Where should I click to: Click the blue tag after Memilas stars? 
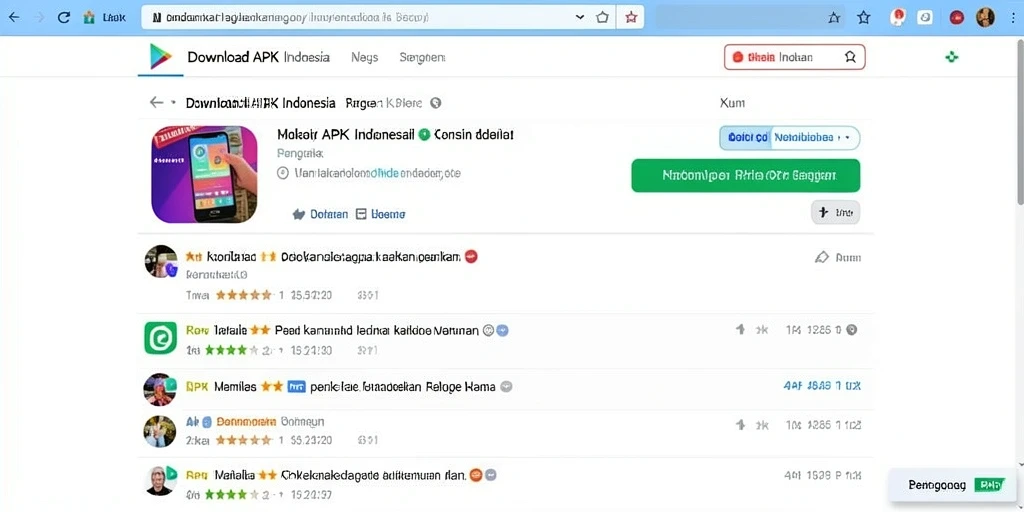297,386
